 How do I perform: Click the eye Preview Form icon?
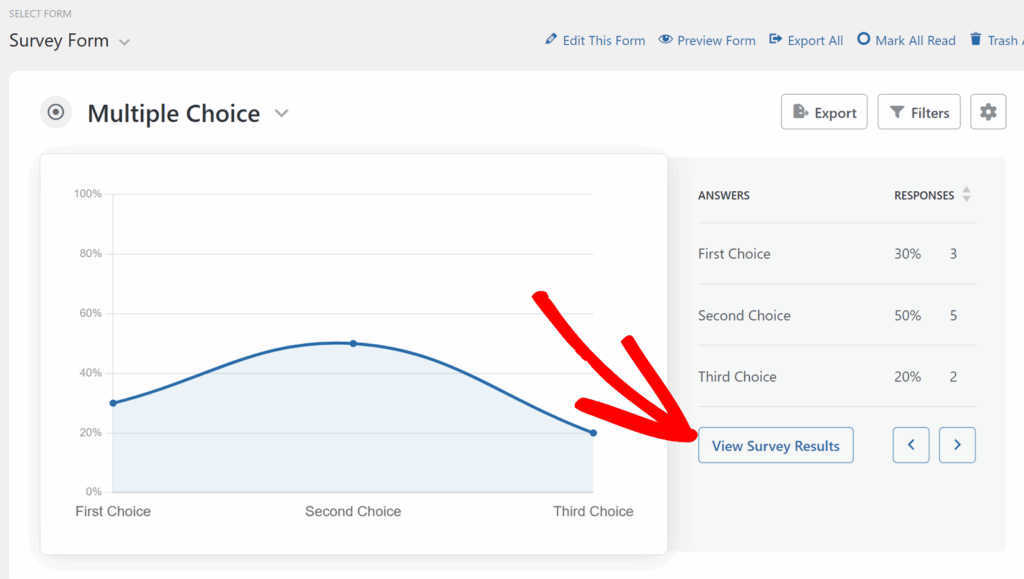(x=666, y=40)
